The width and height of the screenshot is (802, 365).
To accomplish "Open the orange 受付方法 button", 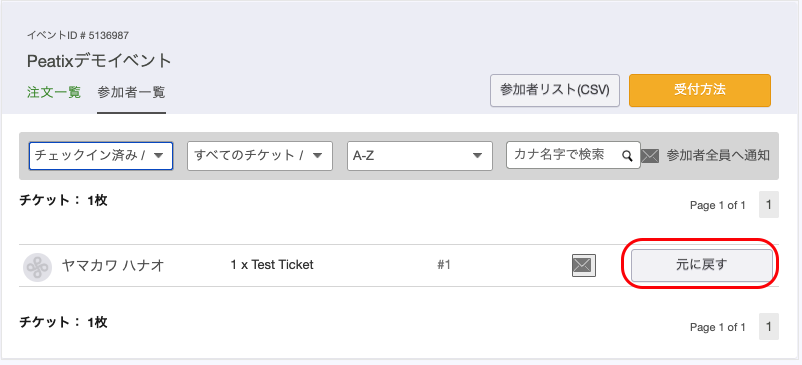I will coord(700,90).
